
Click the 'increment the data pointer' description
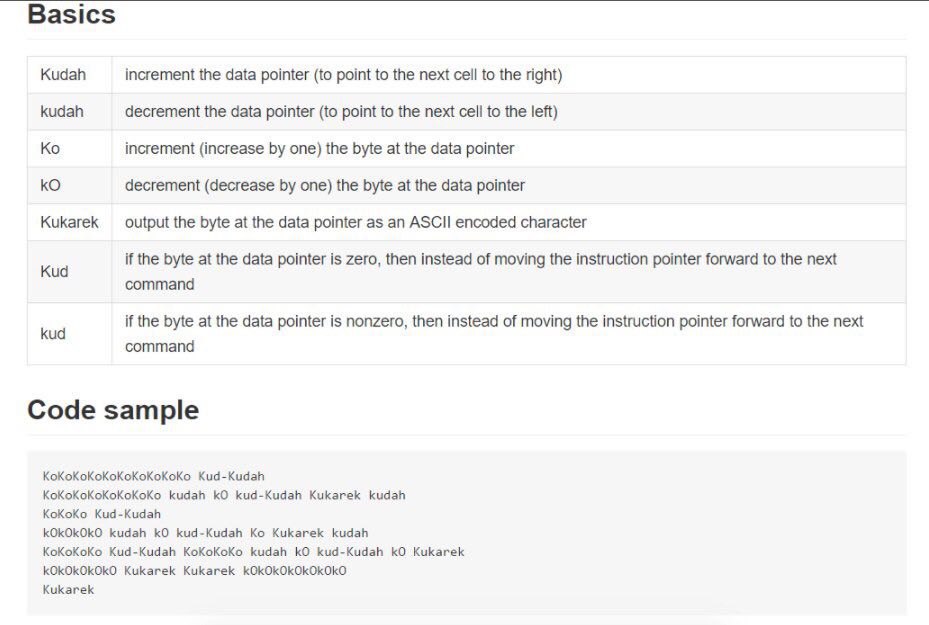pyautogui.click(x=343, y=75)
